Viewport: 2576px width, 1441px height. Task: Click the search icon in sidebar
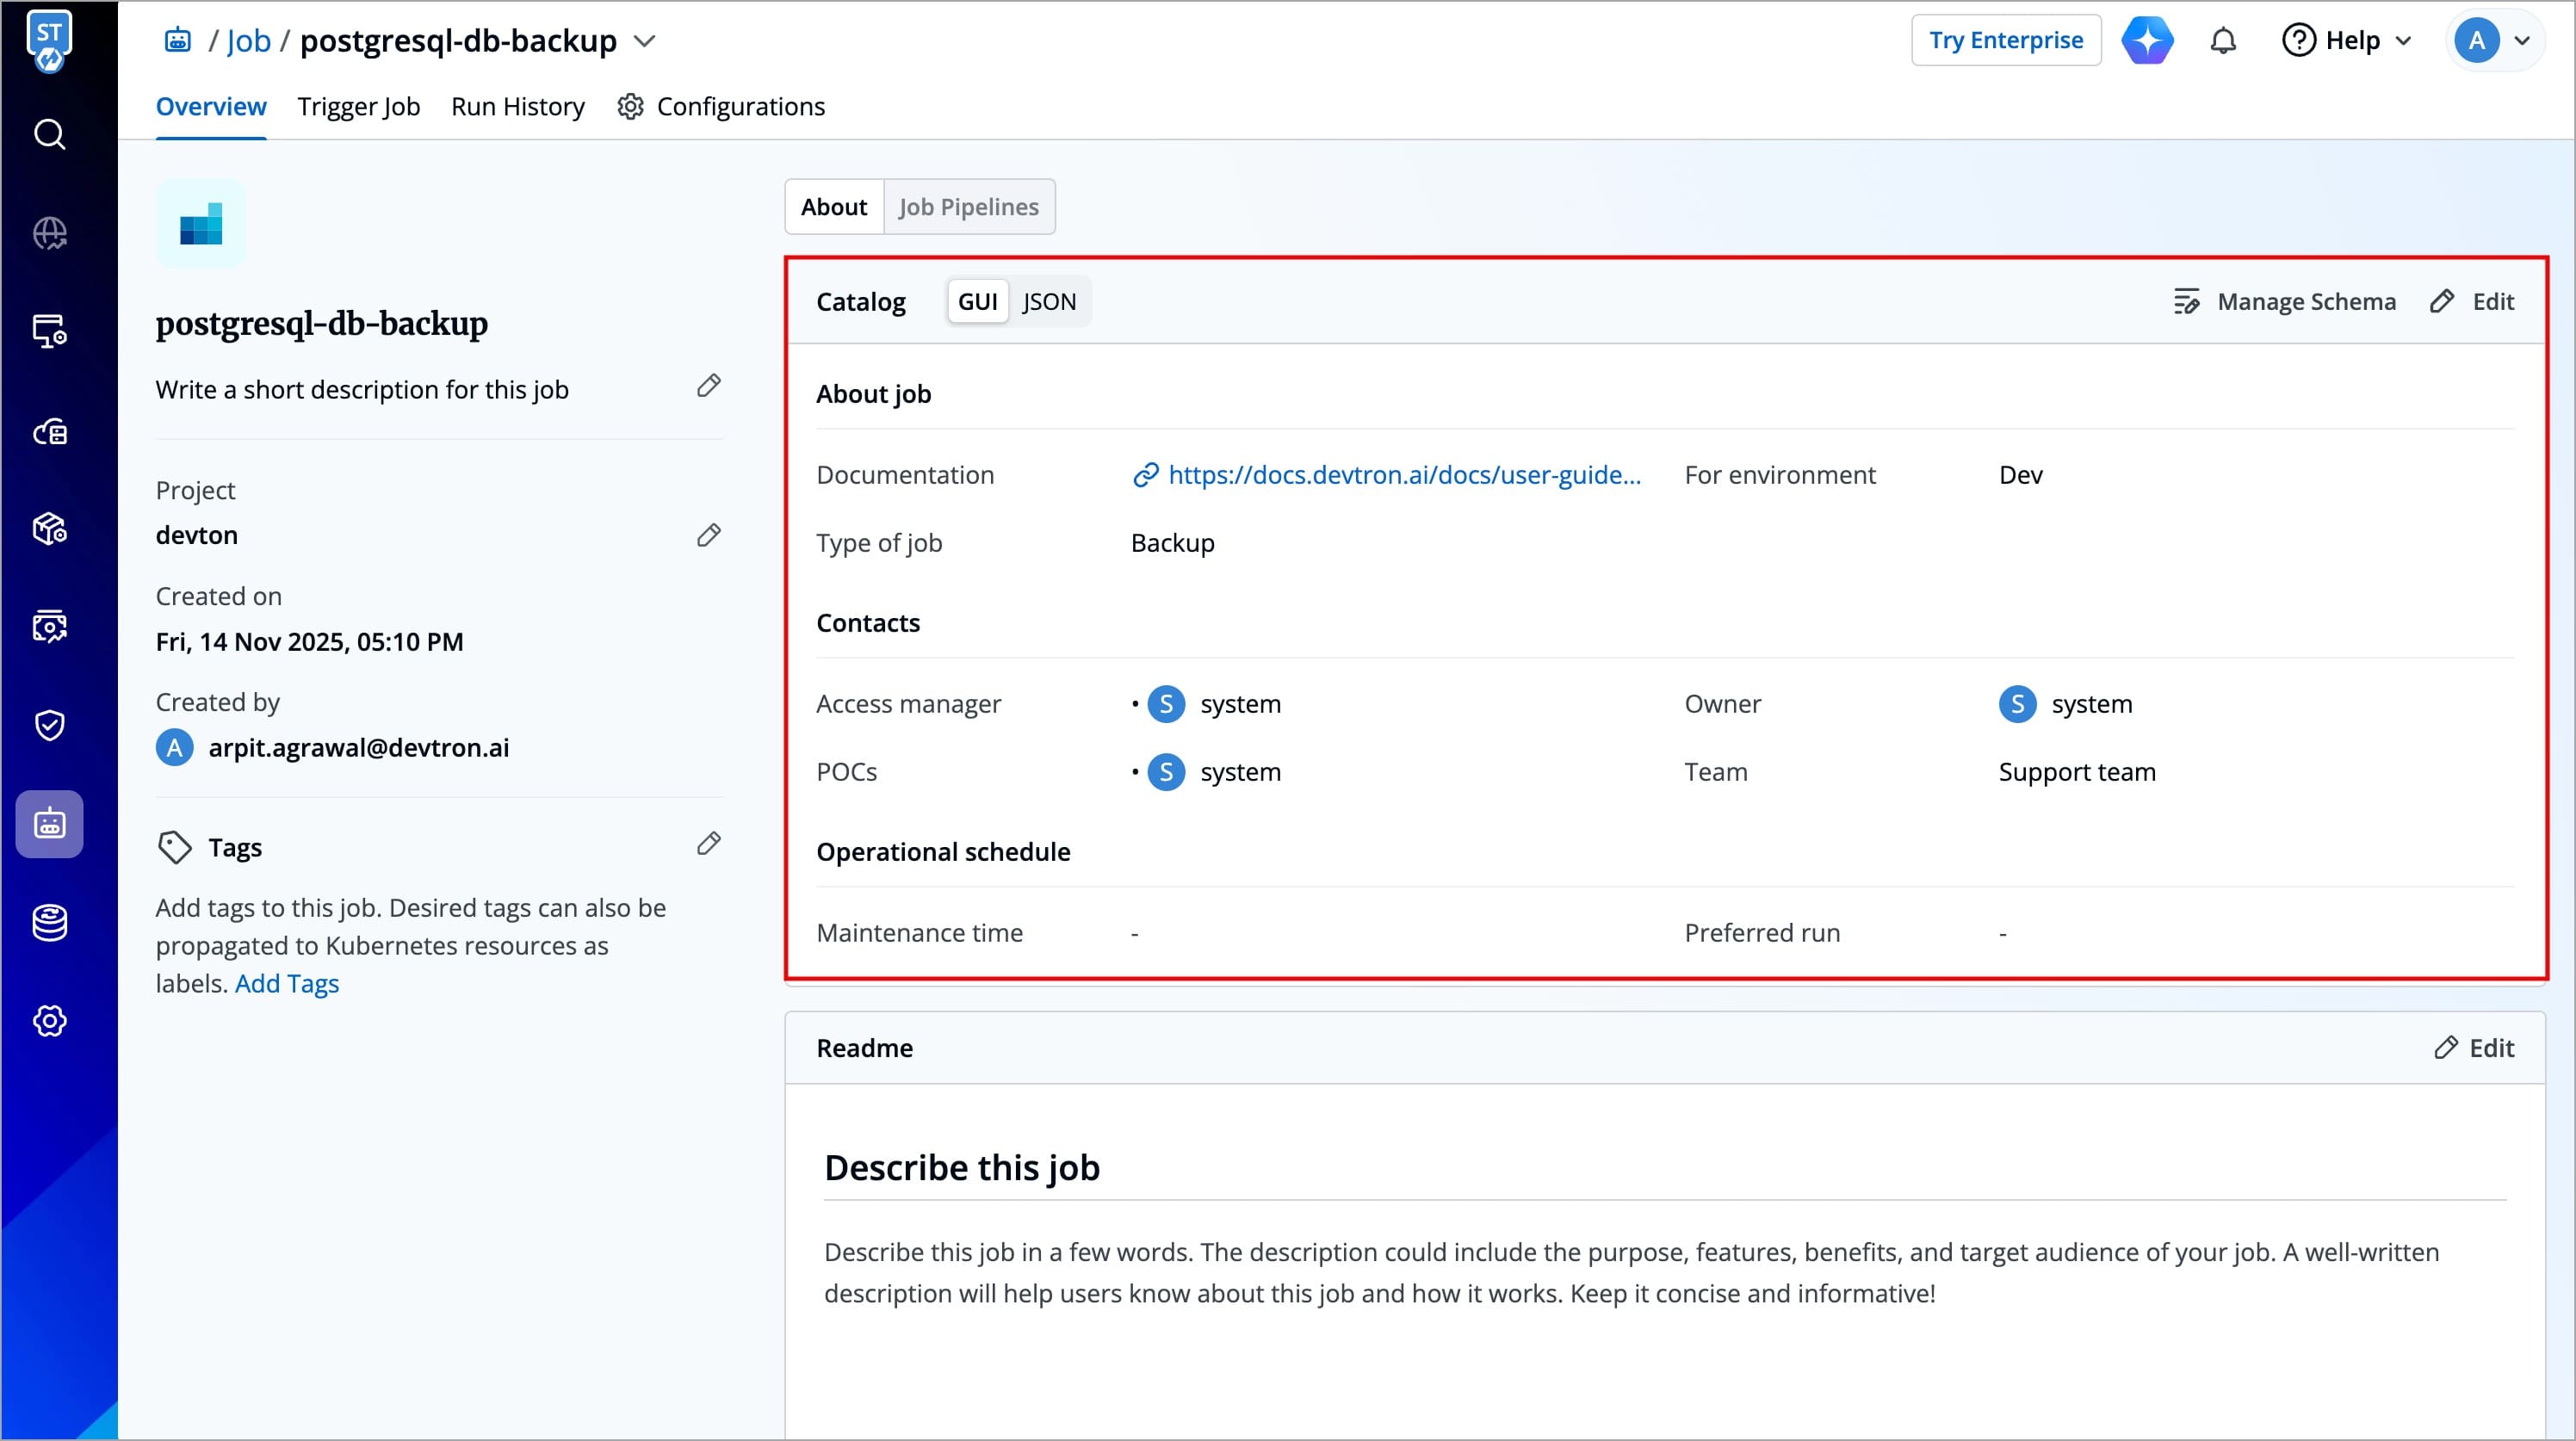coord(49,134)
